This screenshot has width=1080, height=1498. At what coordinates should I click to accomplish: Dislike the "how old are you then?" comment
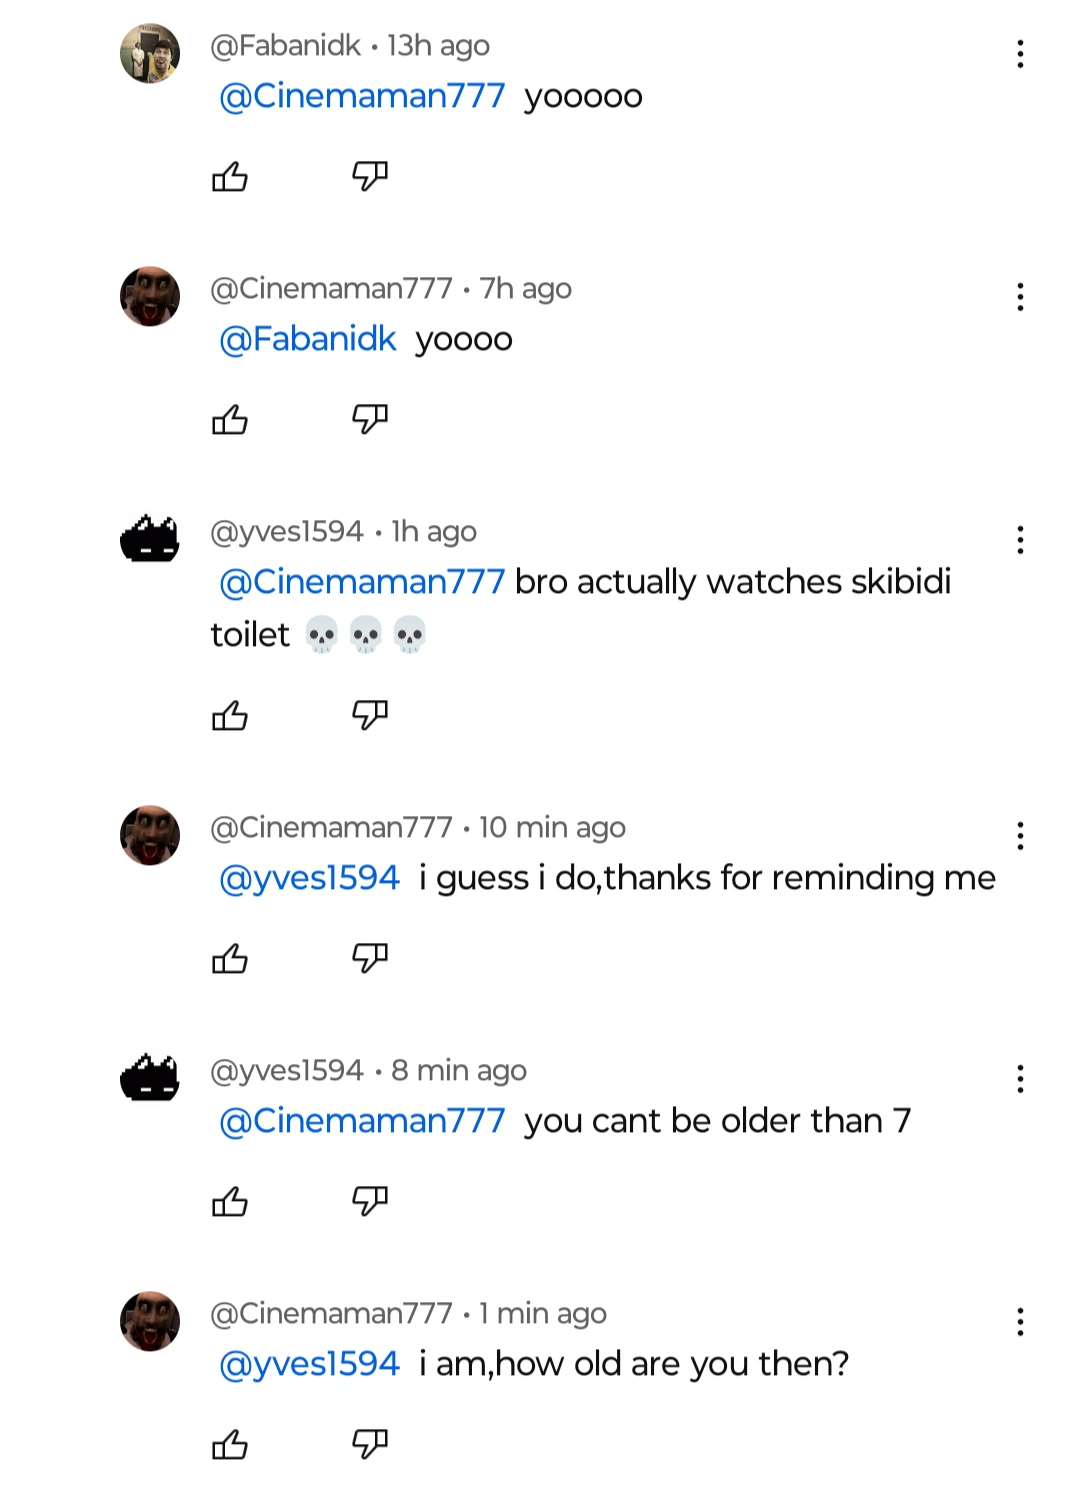(x=369, y=1444)
